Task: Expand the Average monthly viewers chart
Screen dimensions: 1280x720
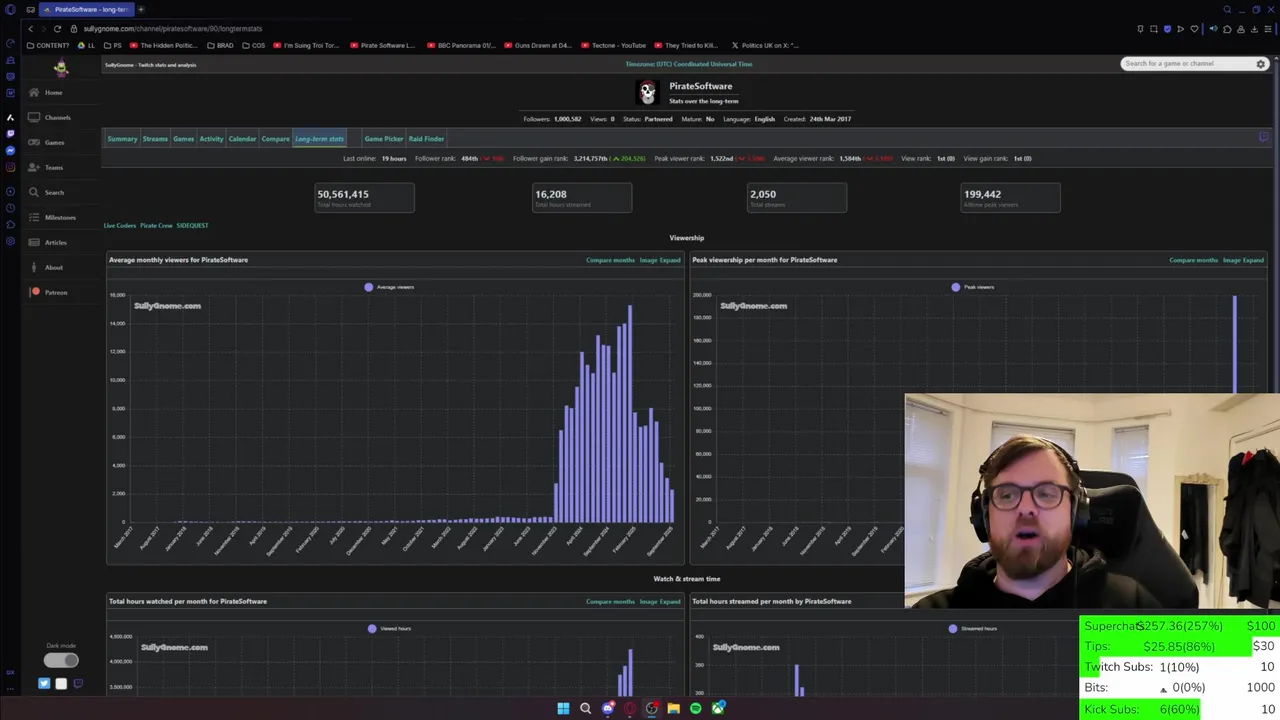Action: click(x=670, y=260)
